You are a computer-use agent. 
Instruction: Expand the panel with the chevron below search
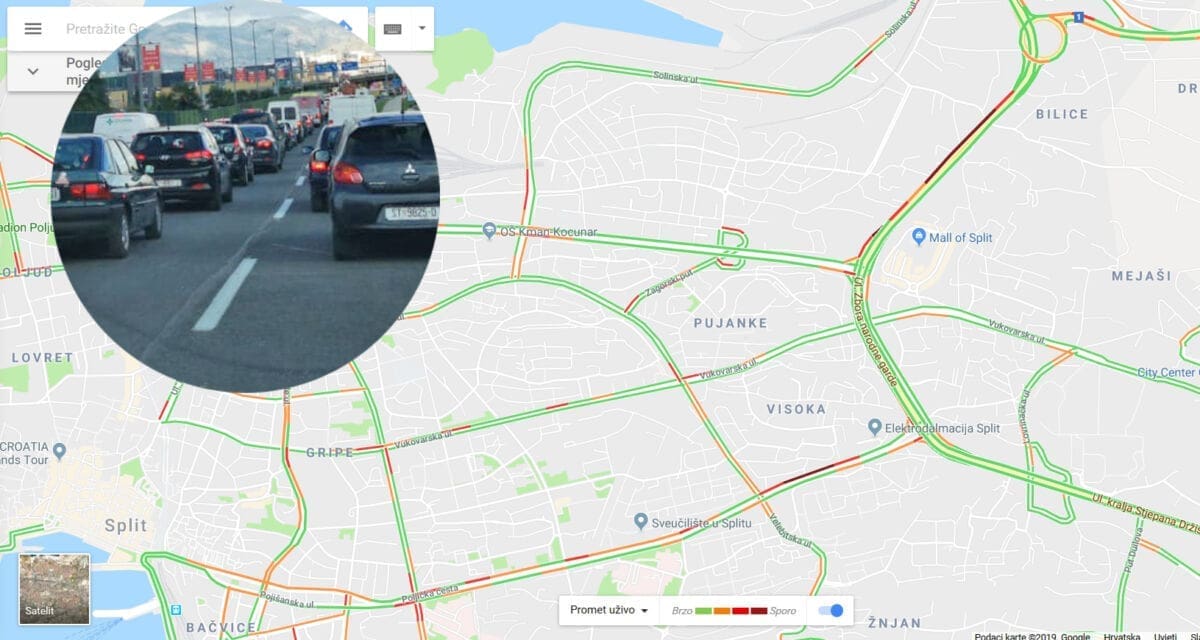[x=33, y=71]
